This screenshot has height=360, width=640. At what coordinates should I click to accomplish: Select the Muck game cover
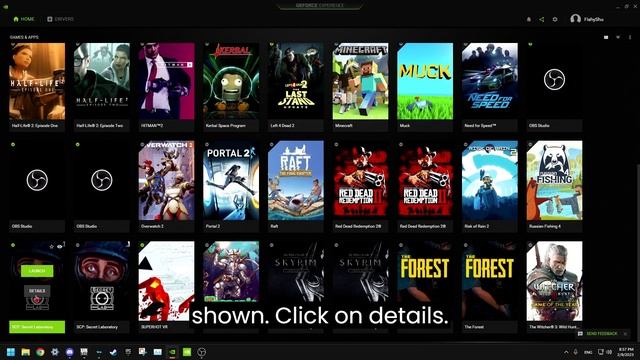click(425, 81)
